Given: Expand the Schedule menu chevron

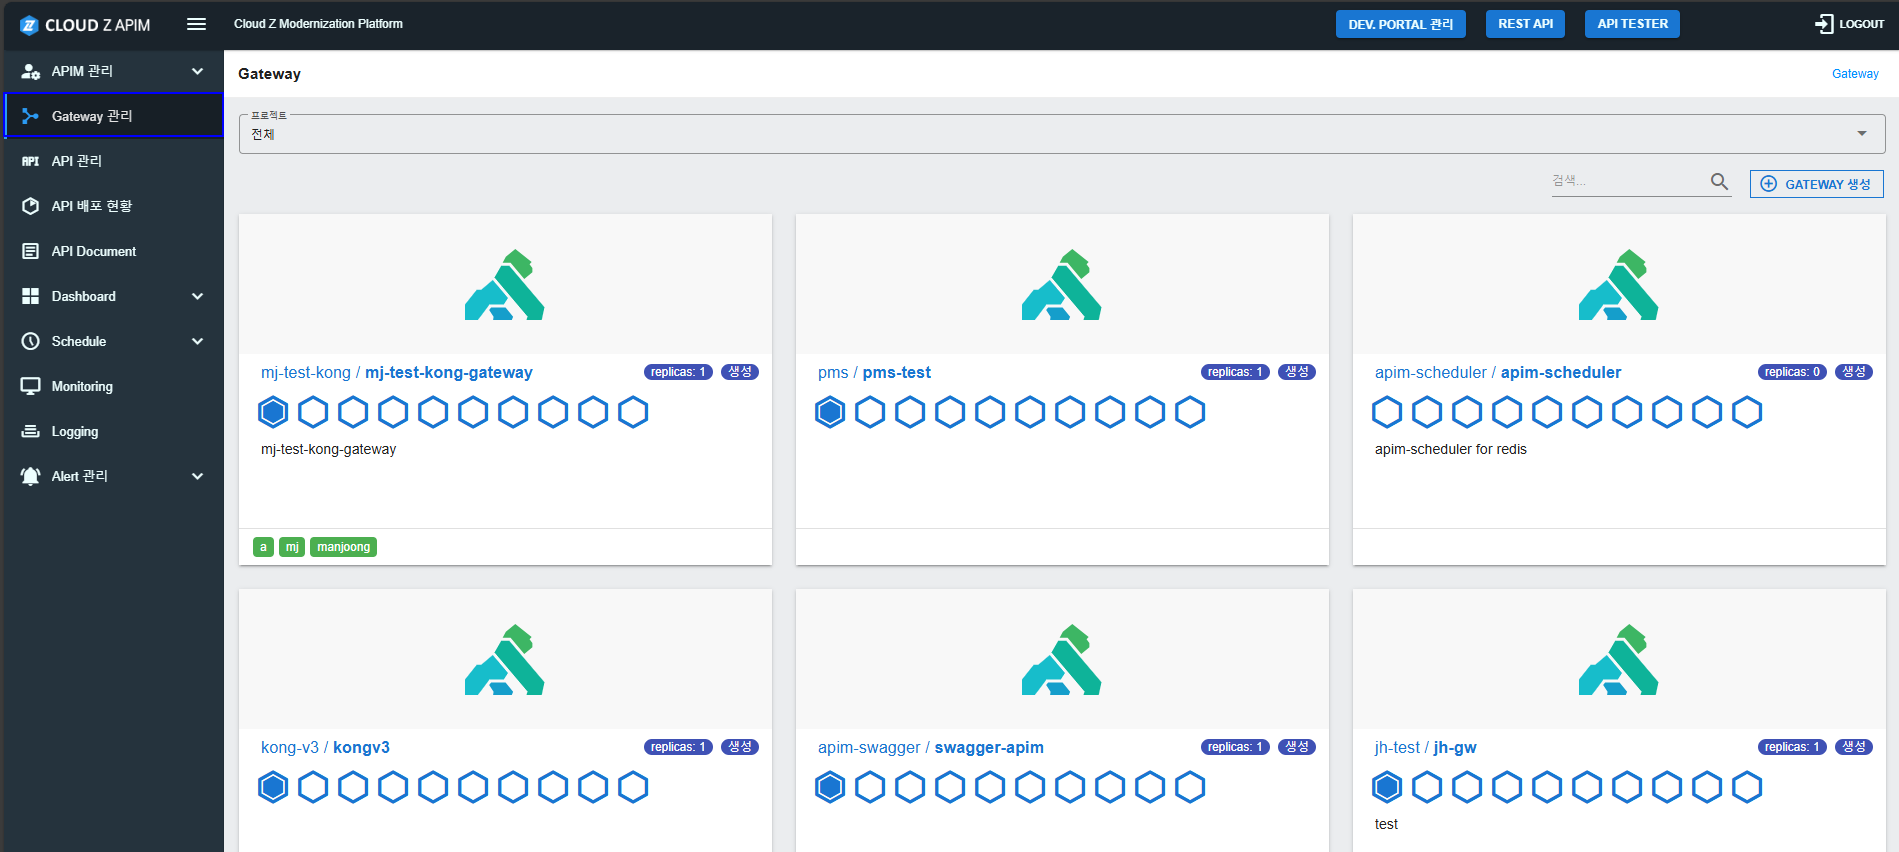Looking at the screenshot, I should tap(197, 341).
